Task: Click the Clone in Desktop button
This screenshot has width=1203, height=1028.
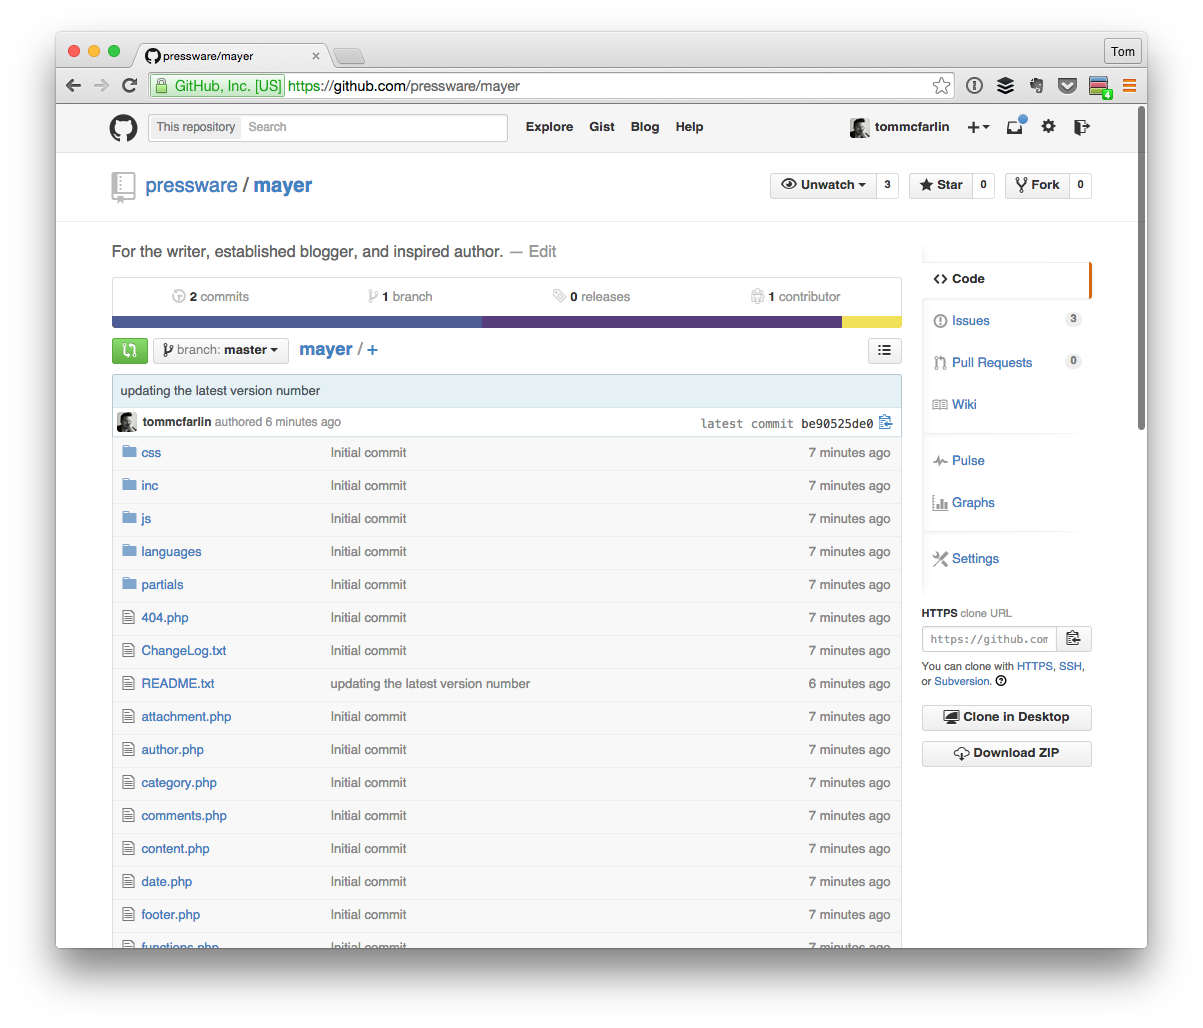Action: point(1006,717)
